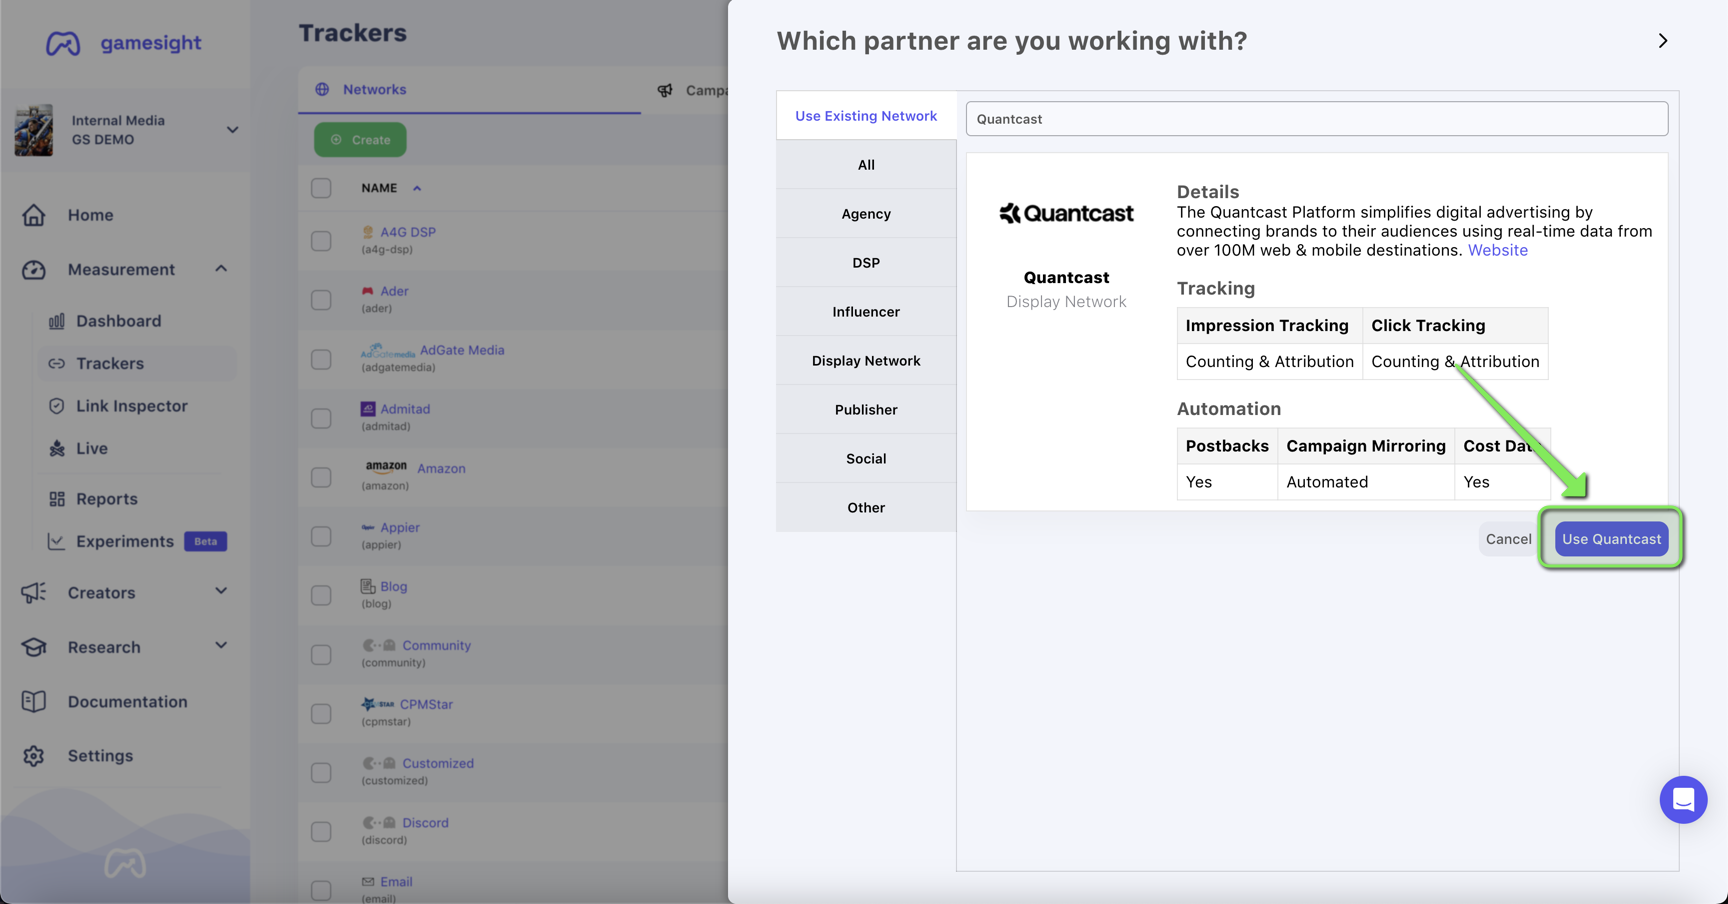Click the Amazon logo icon in list
Viewport: 1728px width, 904px height.
point(386,467)
